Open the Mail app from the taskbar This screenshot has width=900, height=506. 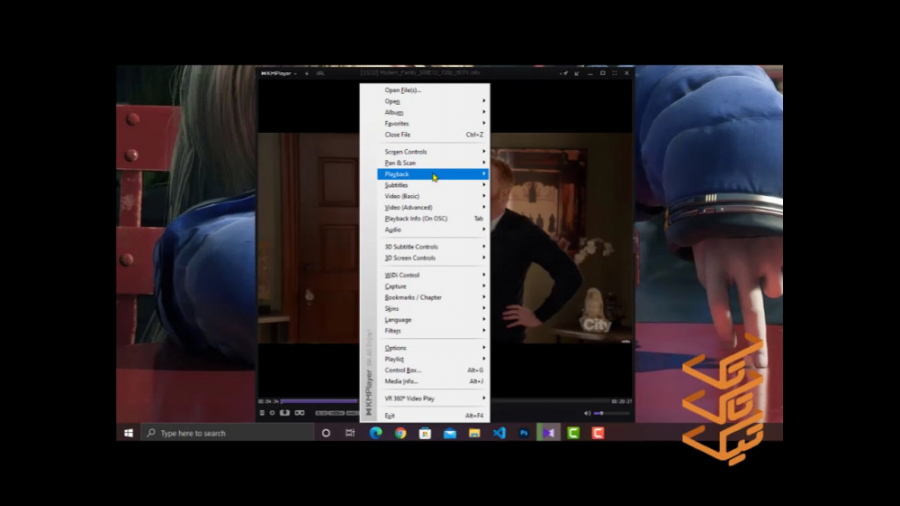coord(450,433)
